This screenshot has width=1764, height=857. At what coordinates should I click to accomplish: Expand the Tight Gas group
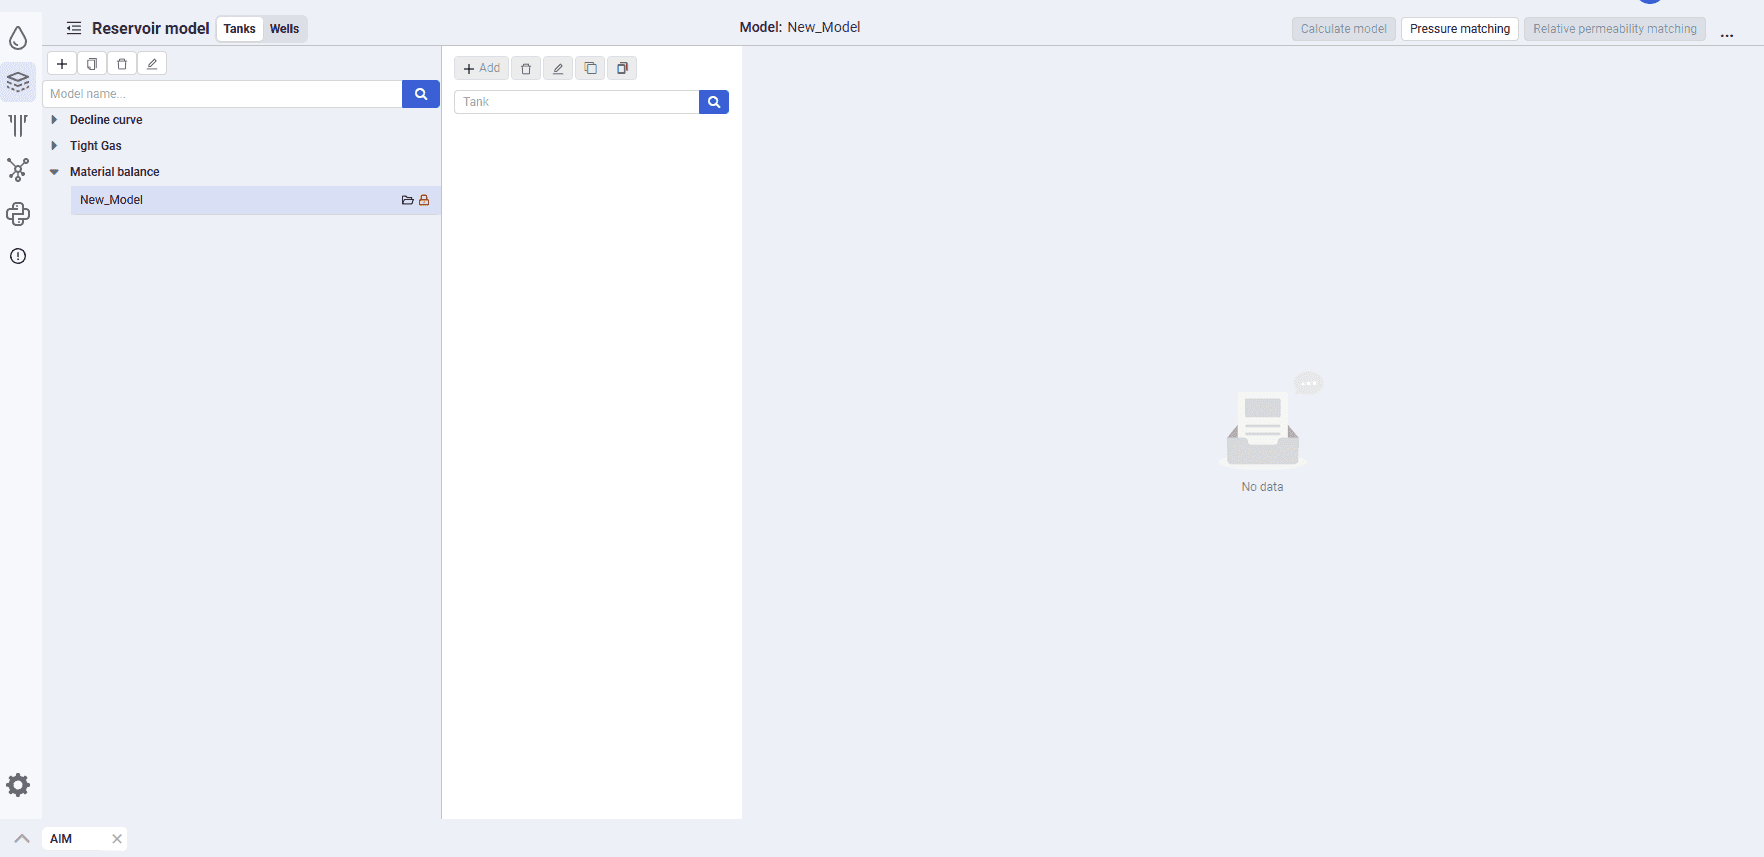(54, 146)
